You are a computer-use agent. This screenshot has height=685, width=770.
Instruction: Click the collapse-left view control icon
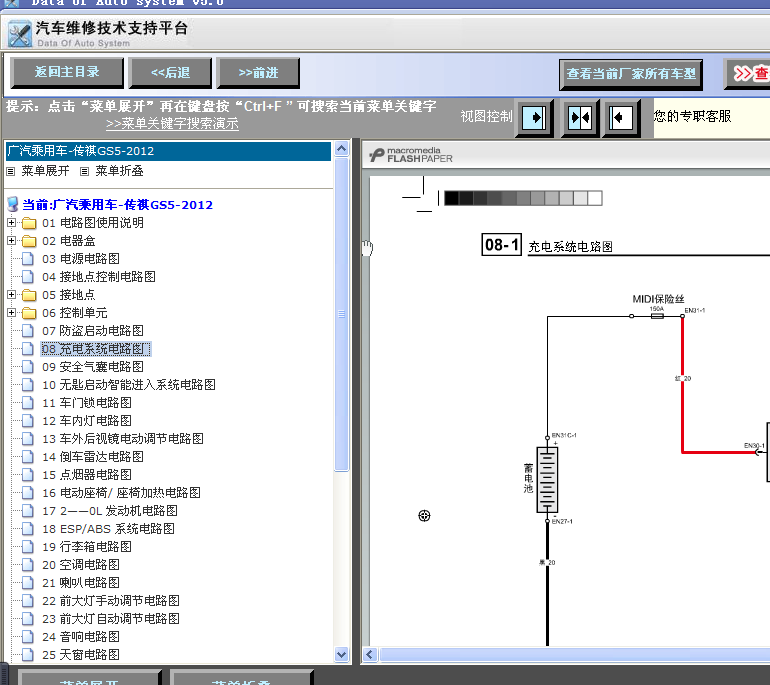[x=621, y=118]
